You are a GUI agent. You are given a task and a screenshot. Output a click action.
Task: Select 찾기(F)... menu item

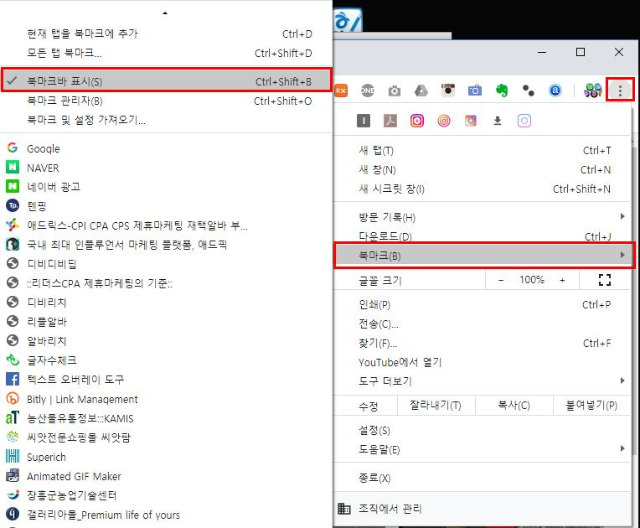click(484, 343)
